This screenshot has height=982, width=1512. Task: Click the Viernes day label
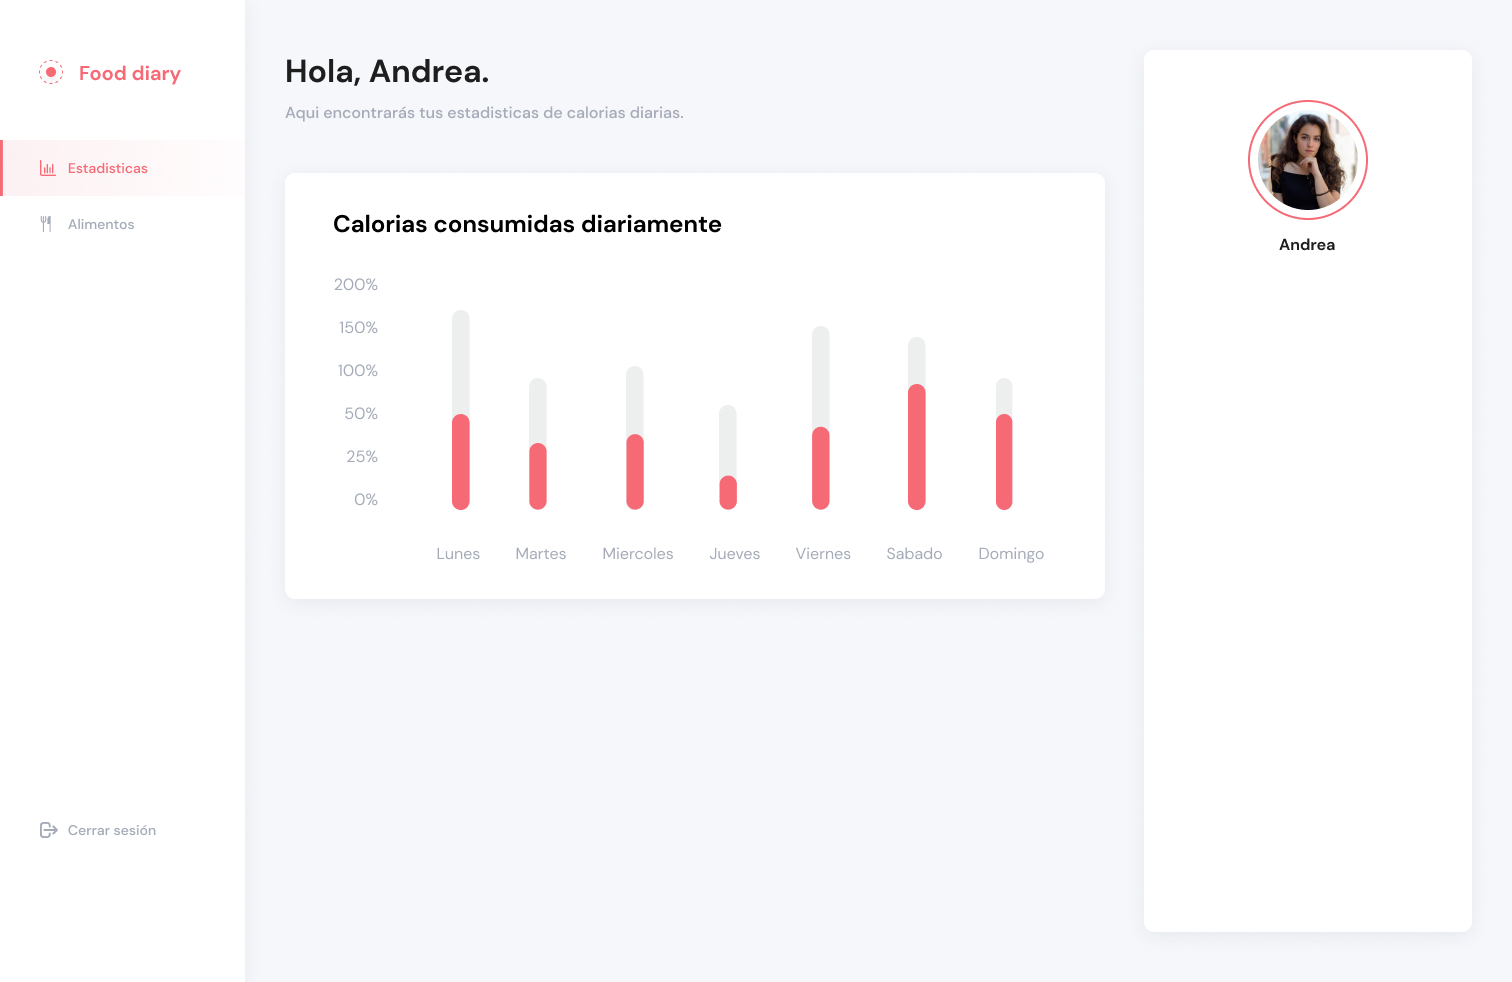(823, 554)
